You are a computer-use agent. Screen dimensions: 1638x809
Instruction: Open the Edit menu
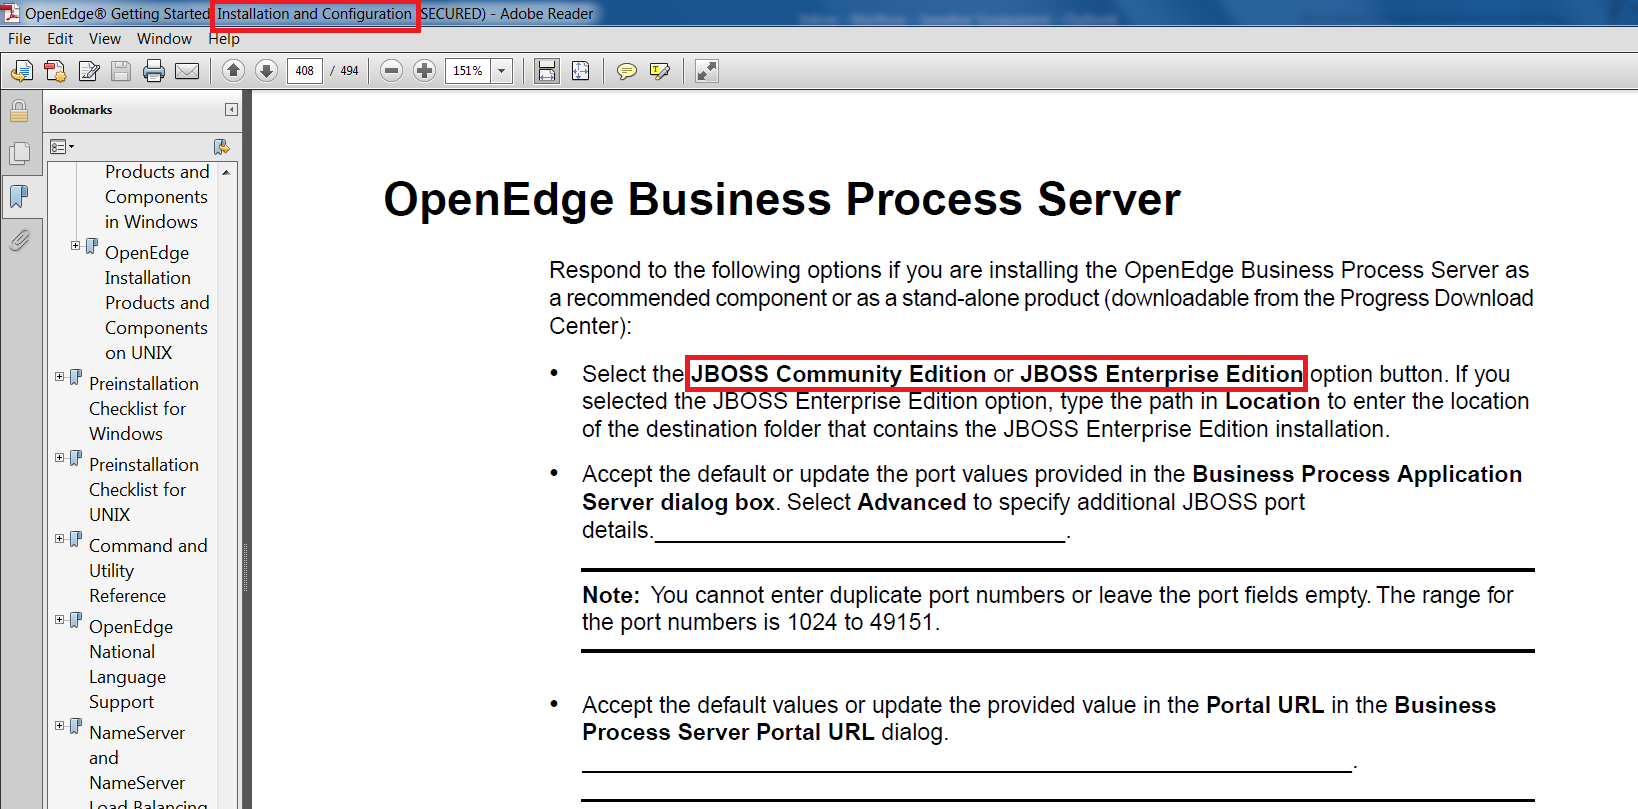pos(60,39)
